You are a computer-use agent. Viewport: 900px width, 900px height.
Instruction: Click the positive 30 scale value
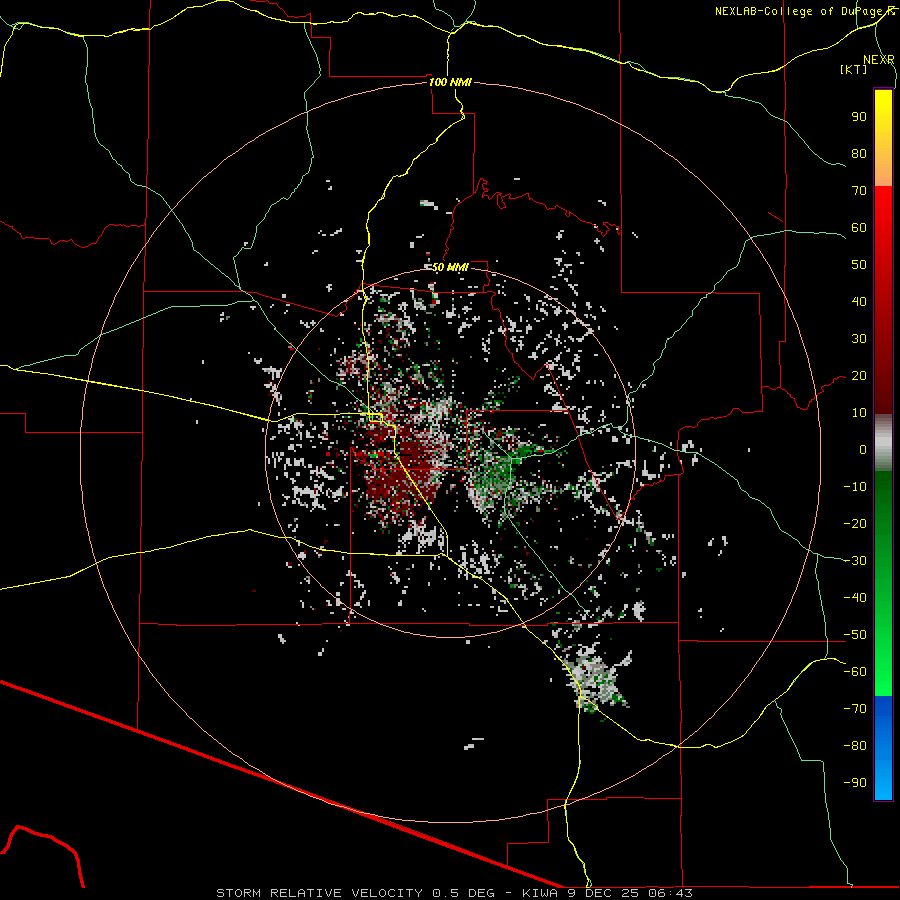(x=859, y=339)
